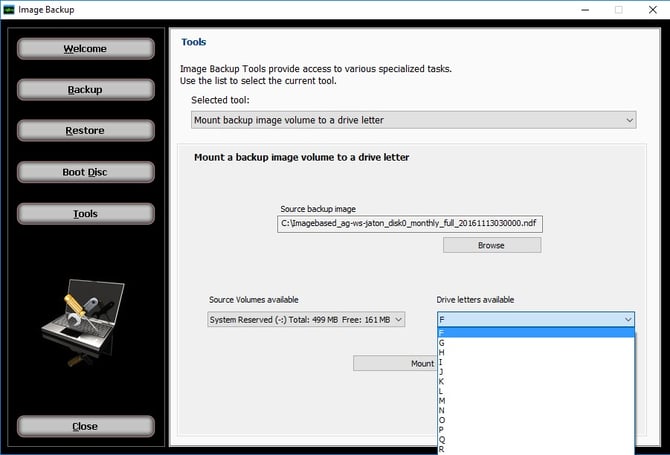Open the Restore section
The height and width of the screenshot is (455, 670).
85,131
